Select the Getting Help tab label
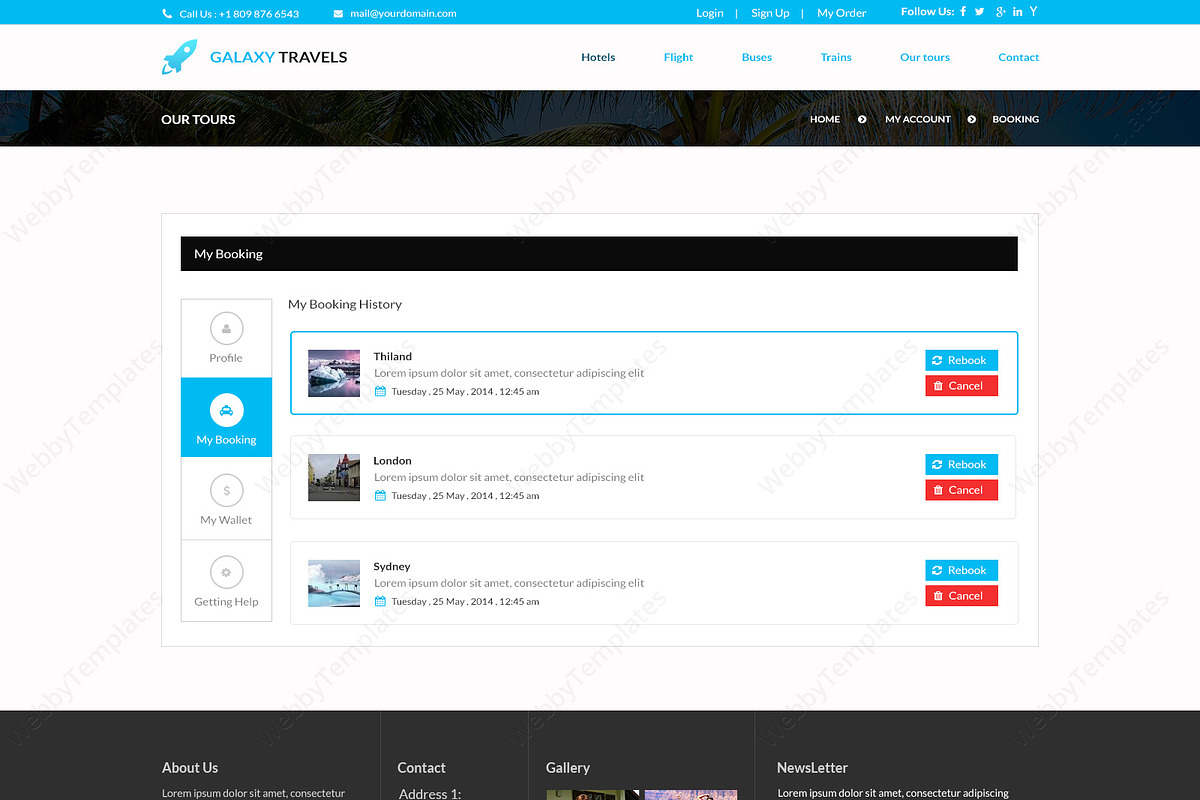 point(226,602)
